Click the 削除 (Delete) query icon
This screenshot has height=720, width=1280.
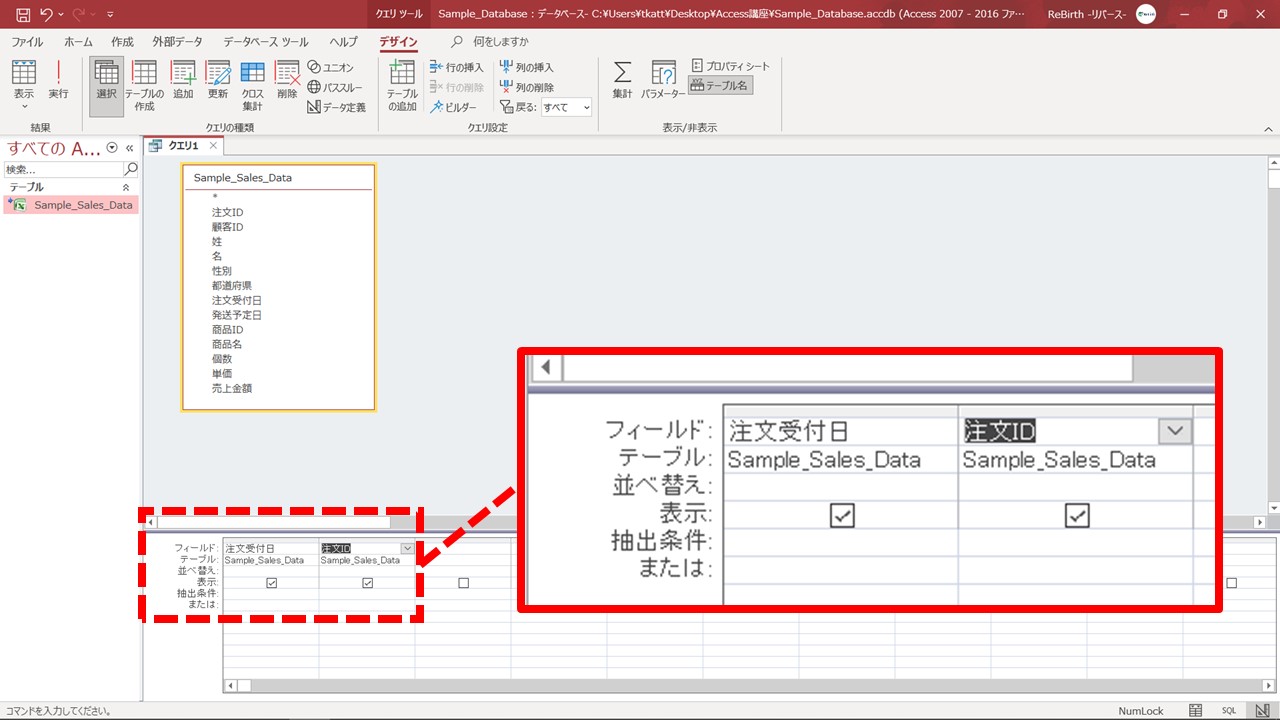point(287,80)
